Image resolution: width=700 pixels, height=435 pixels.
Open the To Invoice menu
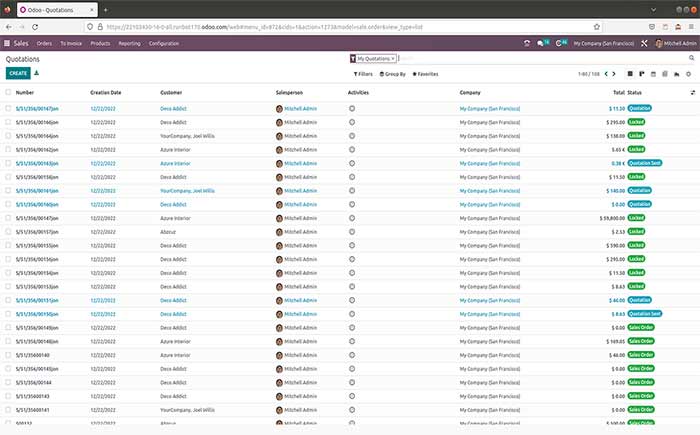coord(71,43)
